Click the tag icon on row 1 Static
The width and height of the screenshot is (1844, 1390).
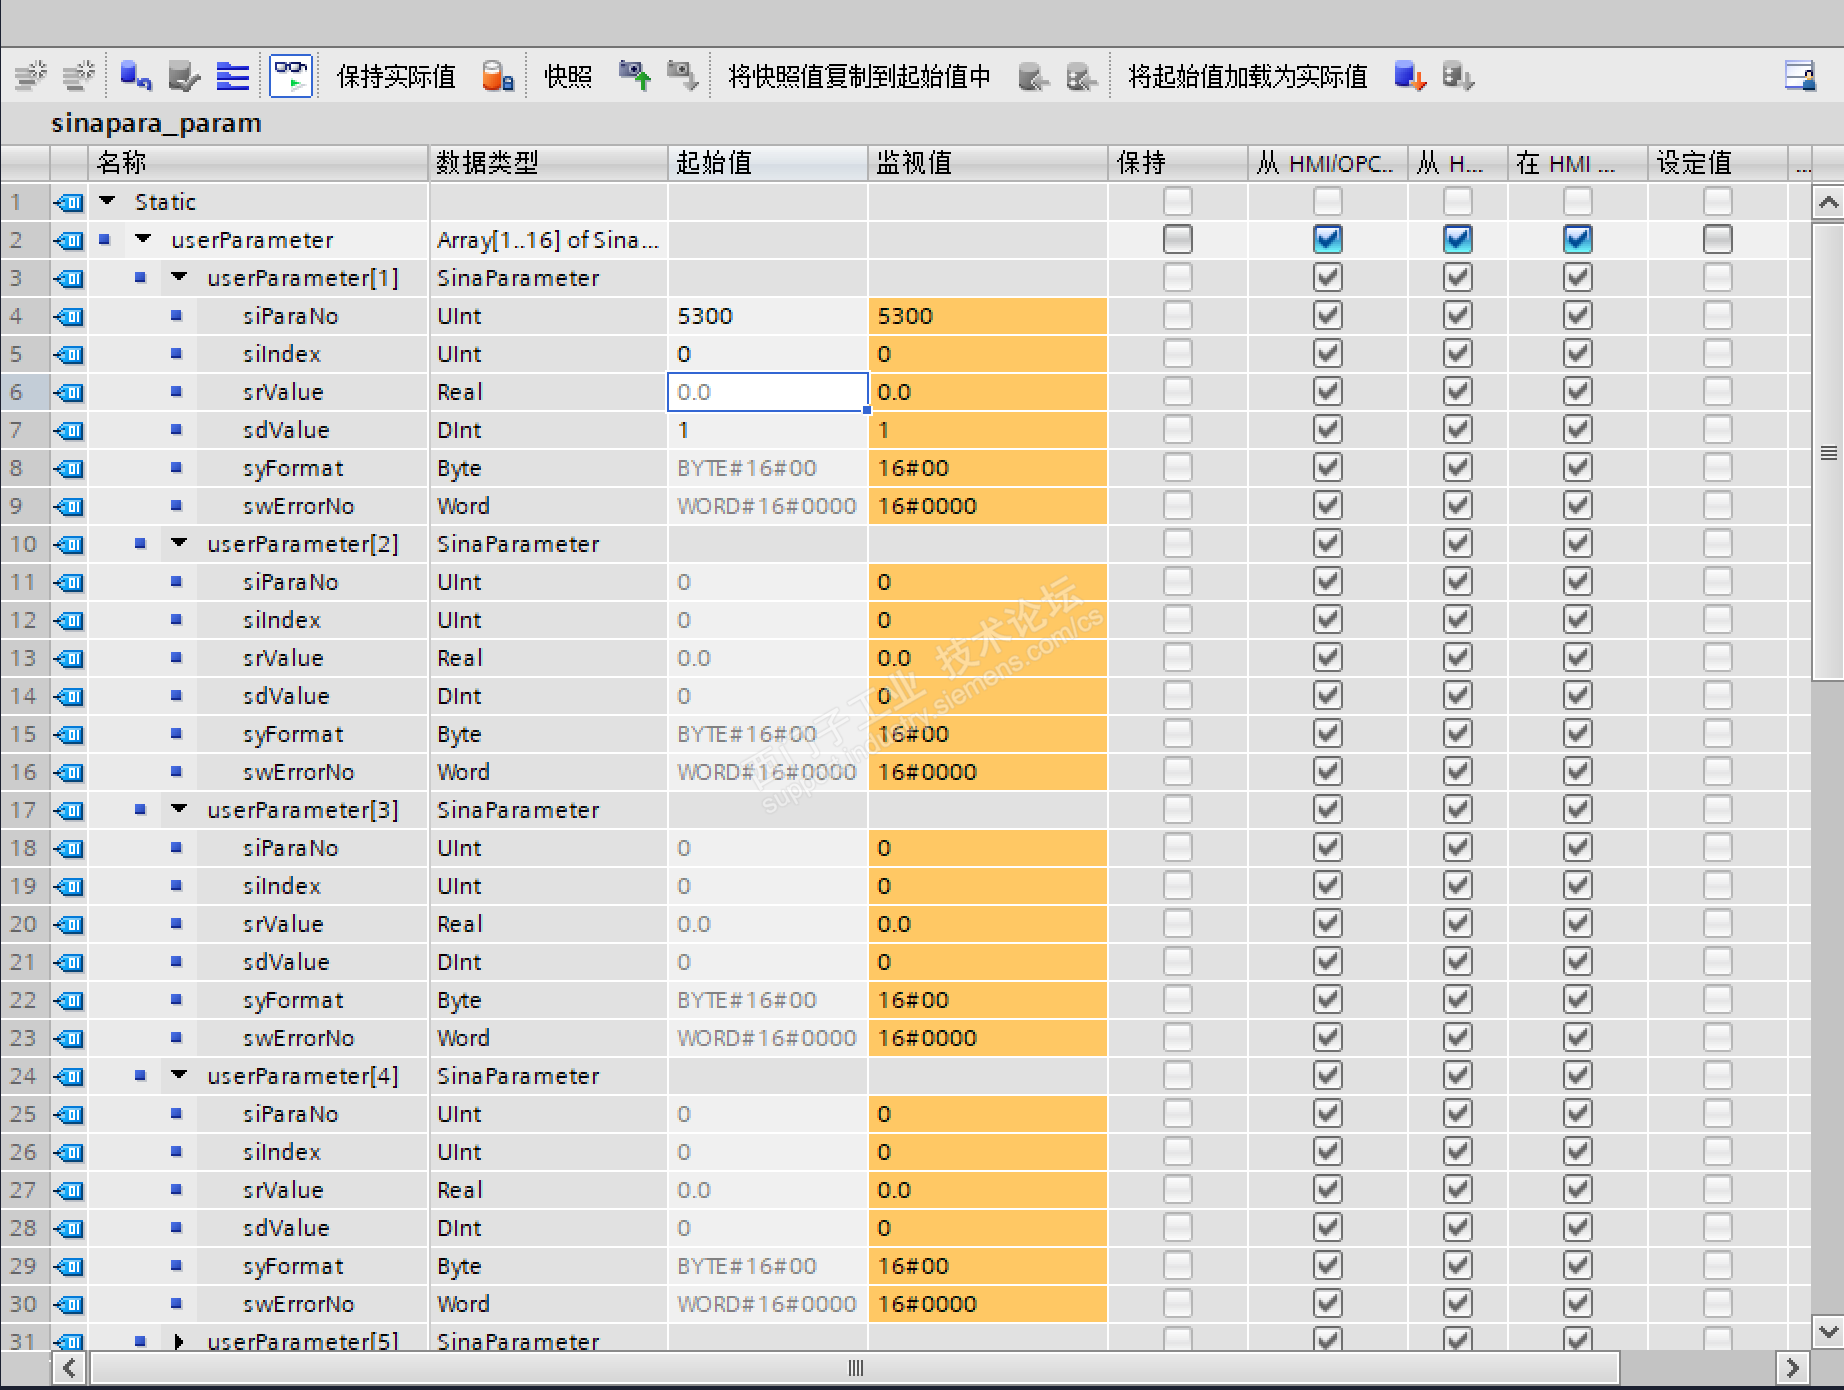(69, 203)
